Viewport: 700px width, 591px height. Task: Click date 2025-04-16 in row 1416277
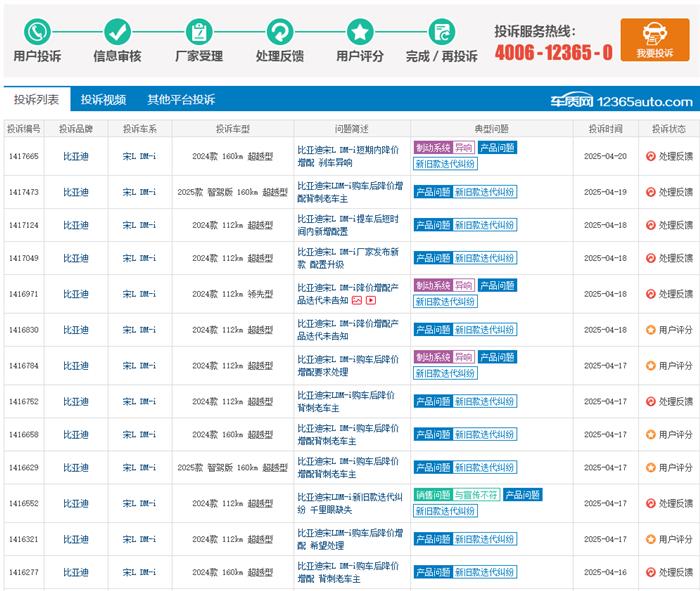point(605,572)
